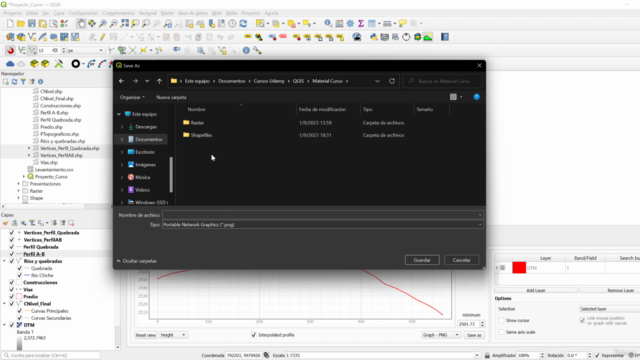The width and height of the screenshot is (640, 360).
Task: Refresh the Save As folder view
Action: click(392, 81)
